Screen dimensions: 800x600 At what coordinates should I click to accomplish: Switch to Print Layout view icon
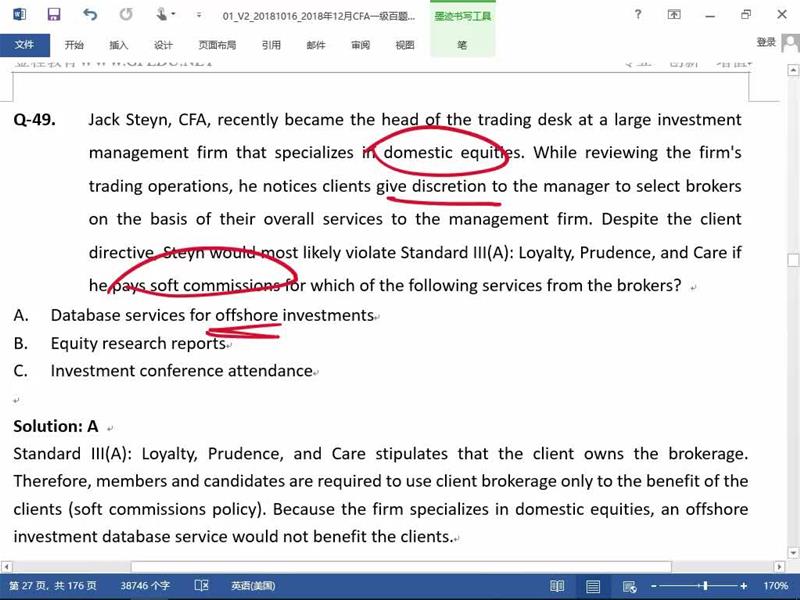click(x=592, y=586)
